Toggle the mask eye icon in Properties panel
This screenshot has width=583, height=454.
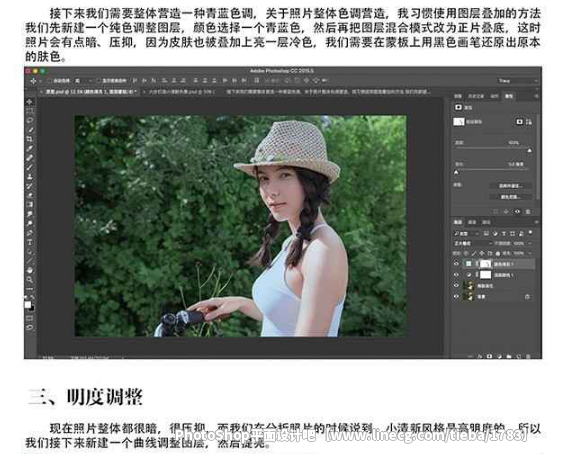coord(517,211)
